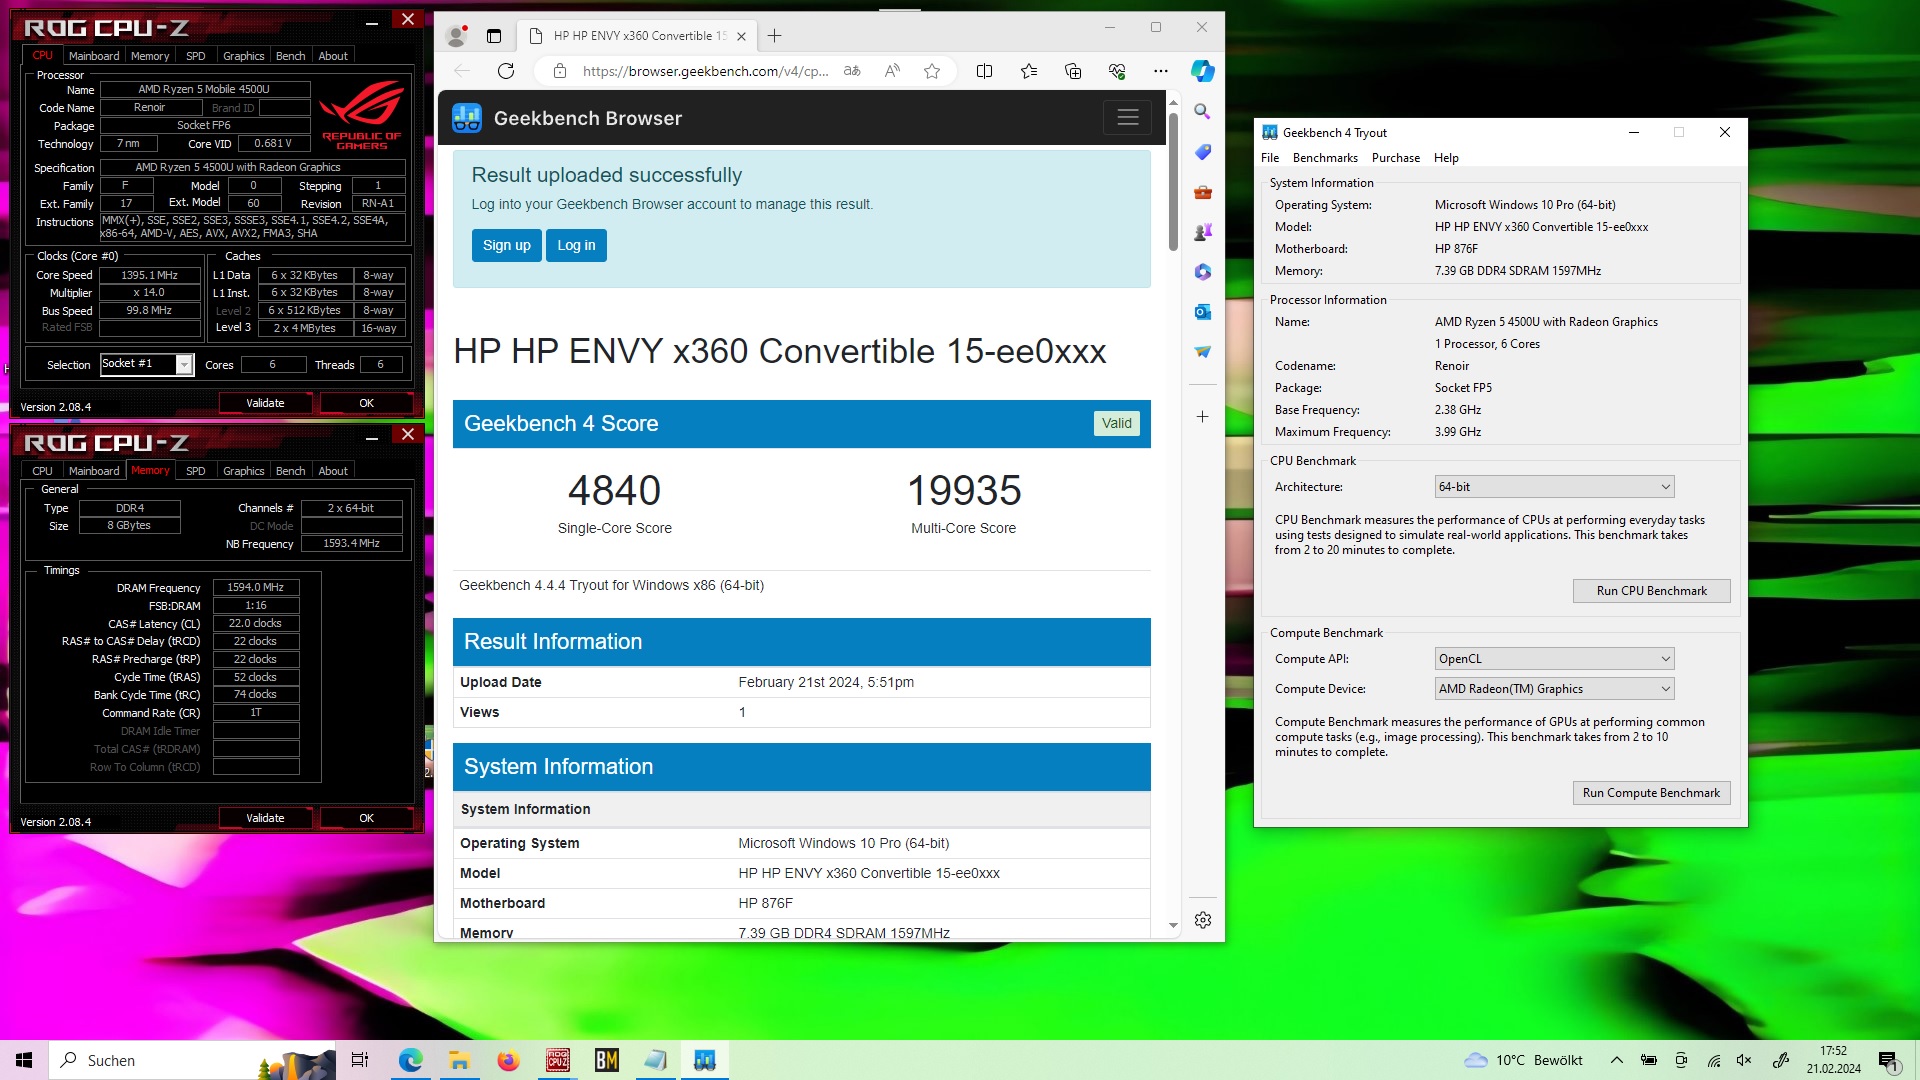
Task: Open Task View from the taskbar
Action: [x=360, y=1060]
